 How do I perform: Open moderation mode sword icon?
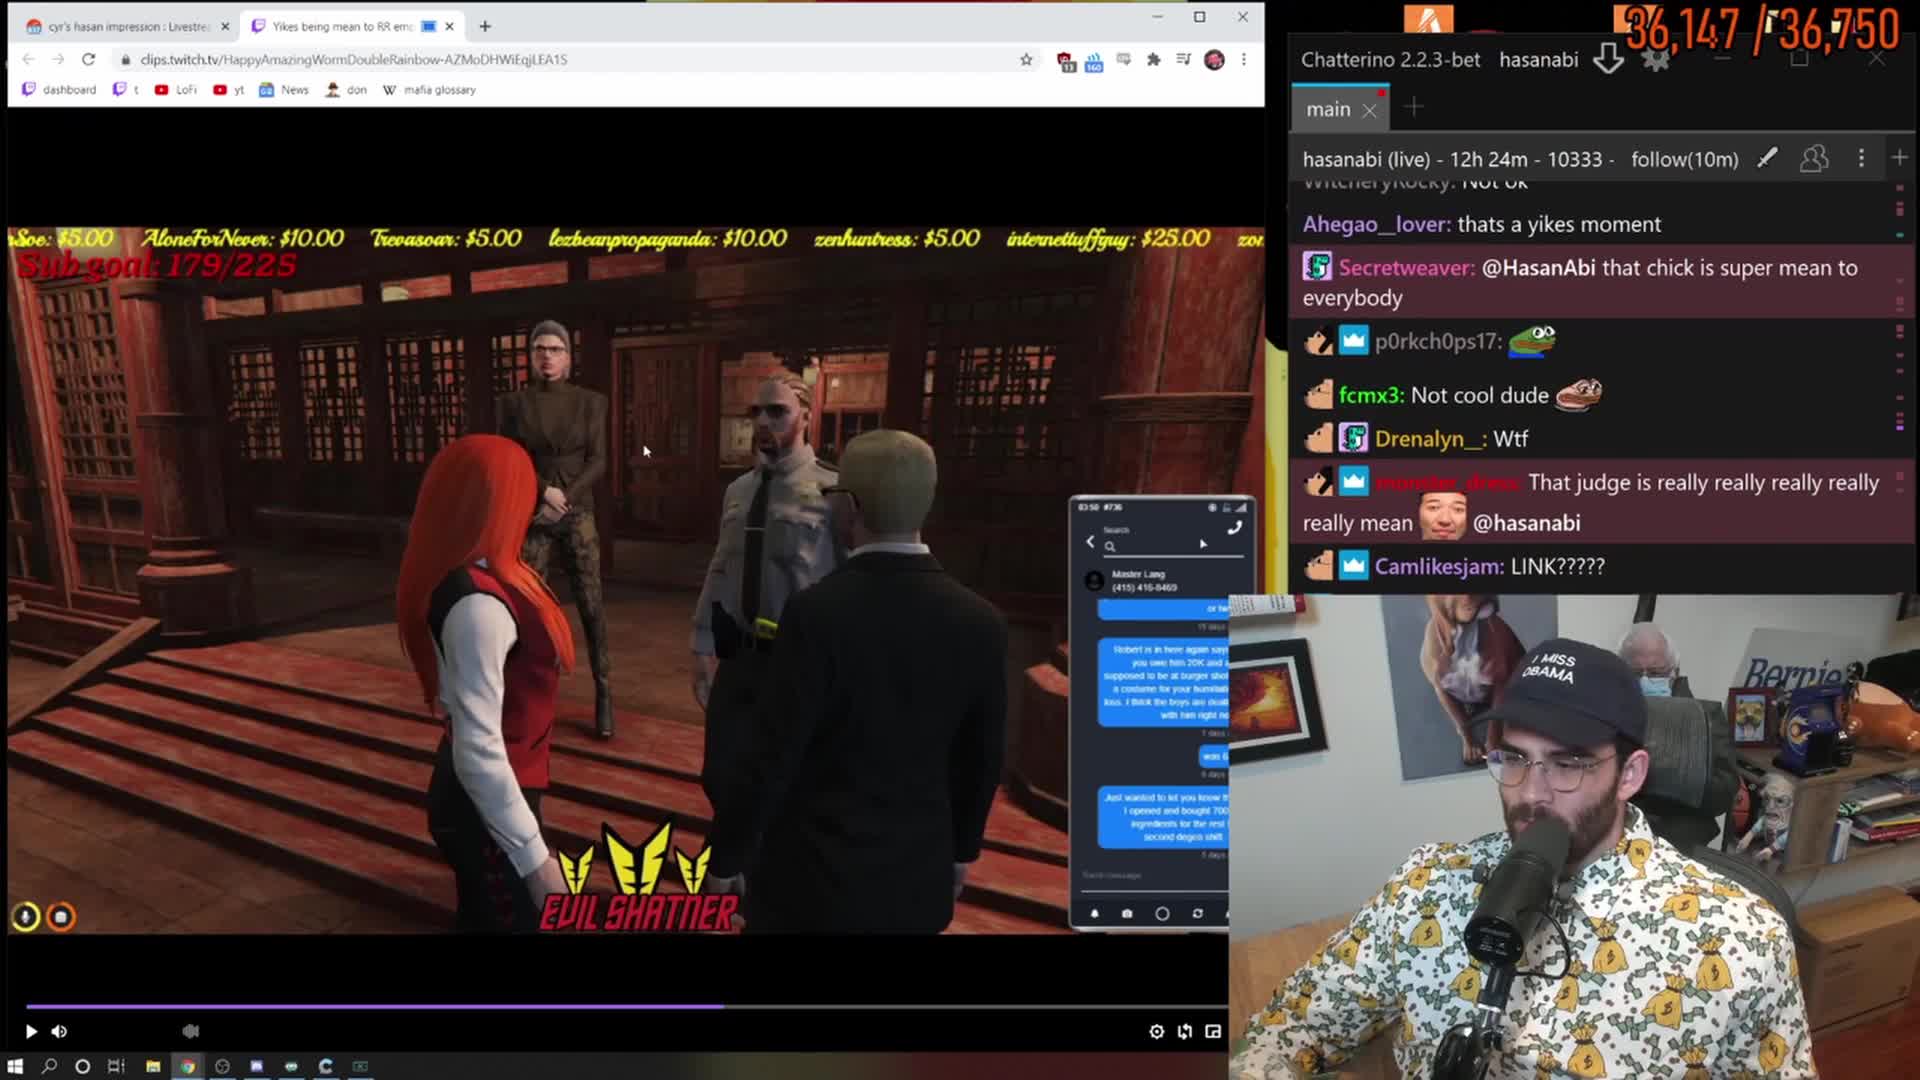point(1767,158)
